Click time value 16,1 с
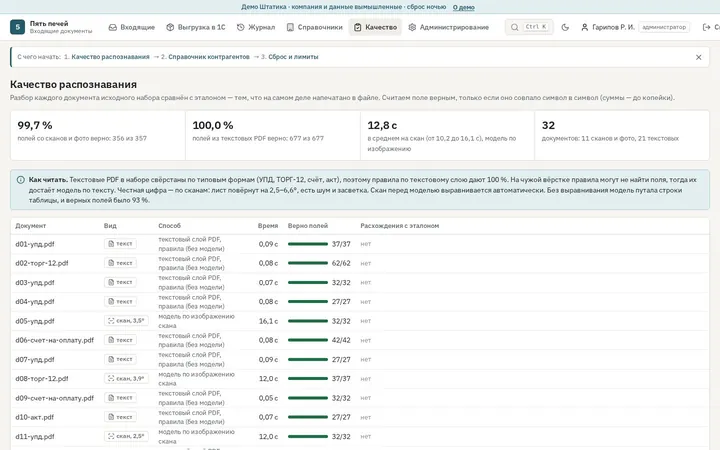The image size is (720, 450). click(268, 321)
